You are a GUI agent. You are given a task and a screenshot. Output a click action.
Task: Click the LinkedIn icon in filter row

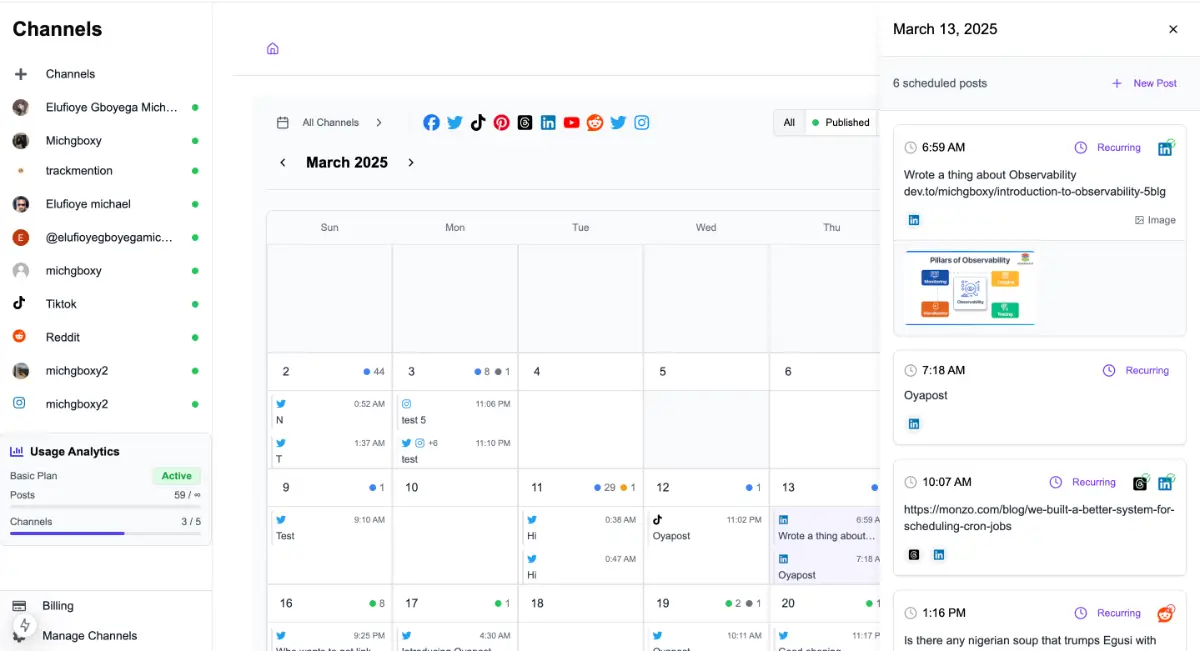click(x=548, y=123)
